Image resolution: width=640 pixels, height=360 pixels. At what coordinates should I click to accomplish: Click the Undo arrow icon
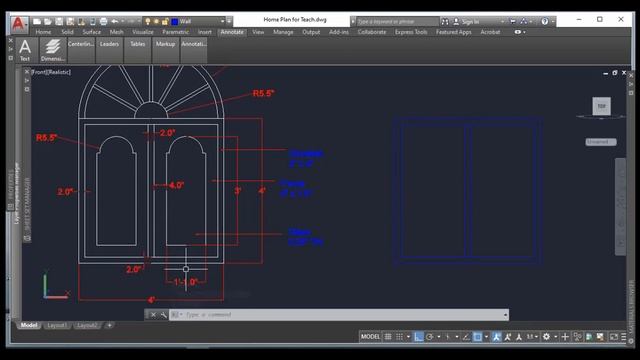click(115, 21)
